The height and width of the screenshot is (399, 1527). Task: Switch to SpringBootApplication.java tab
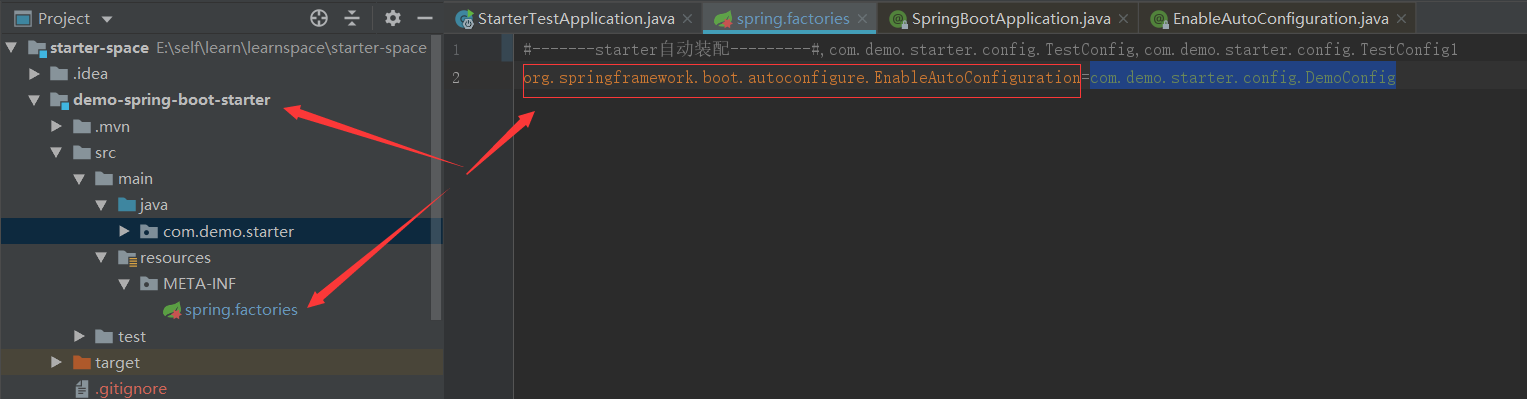click(1011, 19)
